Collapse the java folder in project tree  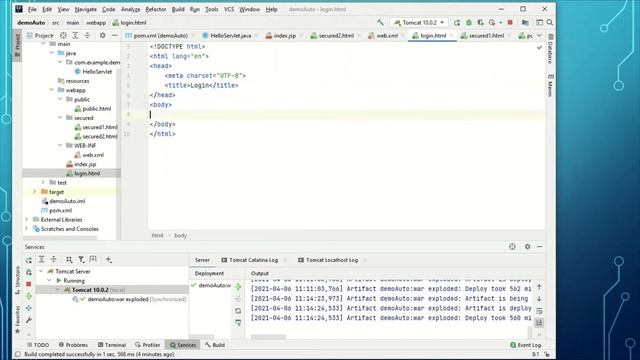point(52,53)
